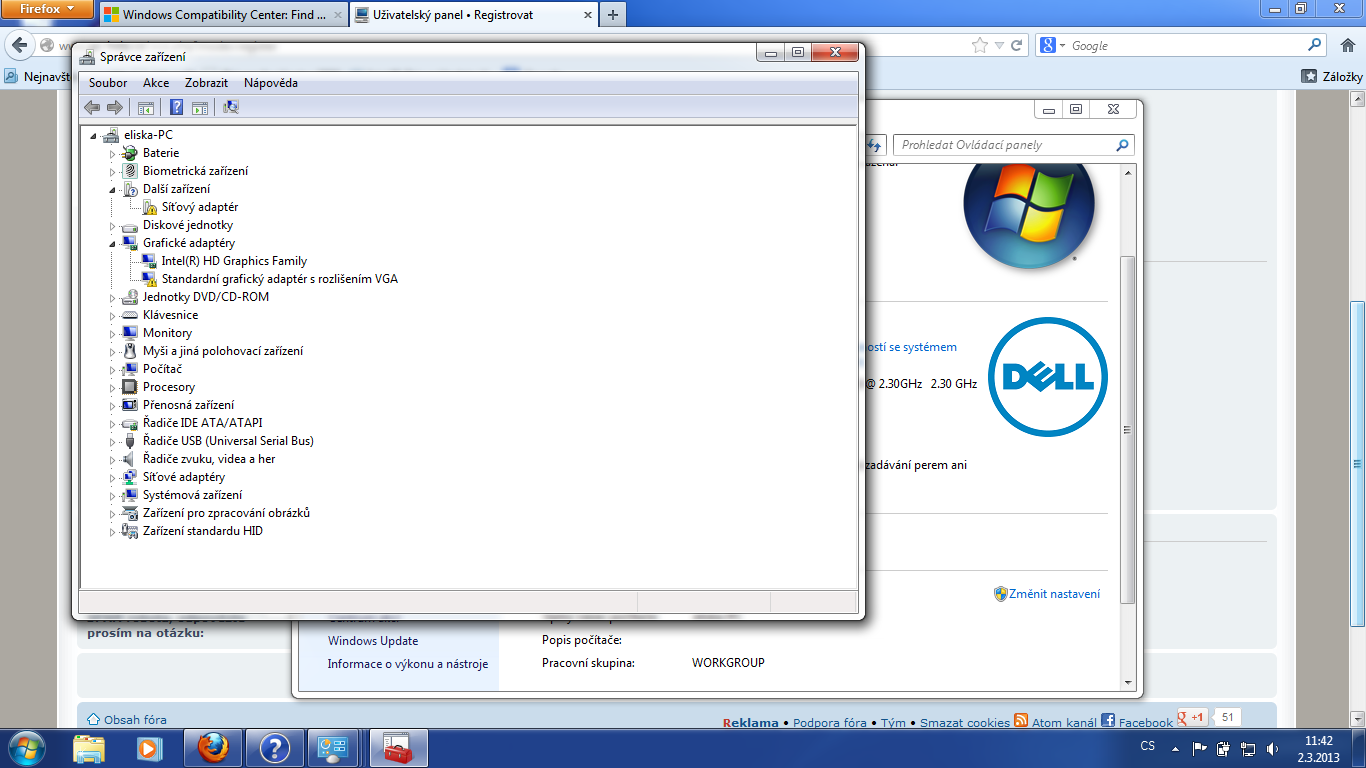
Task: Select the eliska-PC computer icon
Action: tap(110, 135)
